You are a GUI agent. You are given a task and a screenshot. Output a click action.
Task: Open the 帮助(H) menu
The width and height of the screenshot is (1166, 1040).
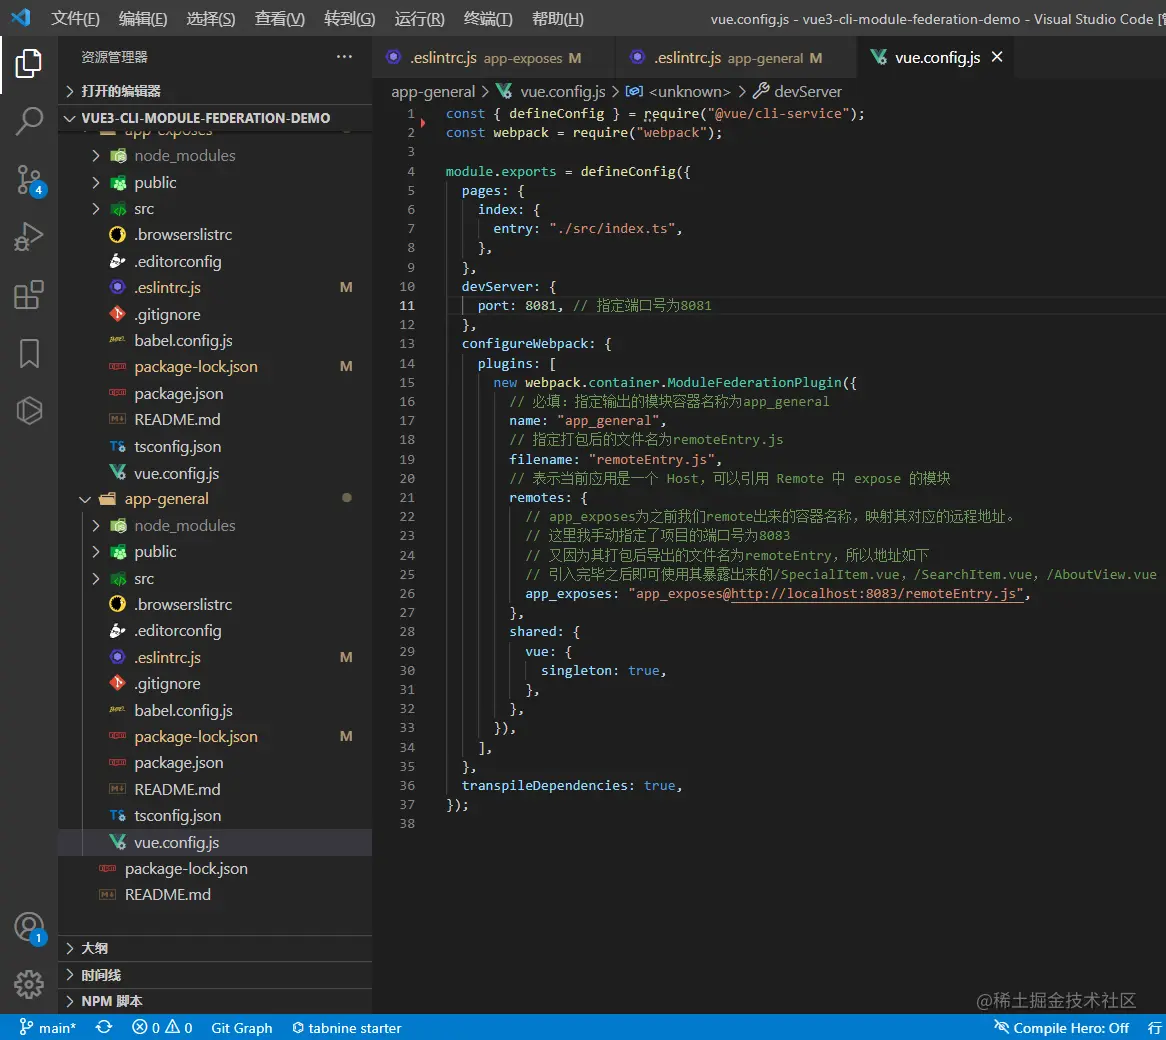558,19
